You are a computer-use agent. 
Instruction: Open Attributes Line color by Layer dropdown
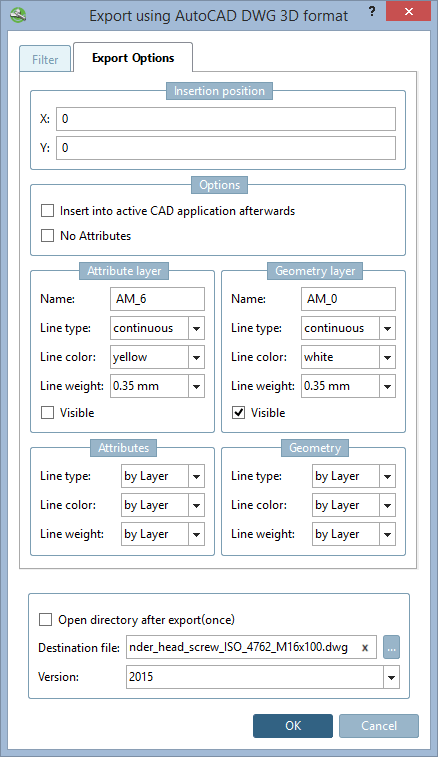pyautogui.click(x=163, y=505)
